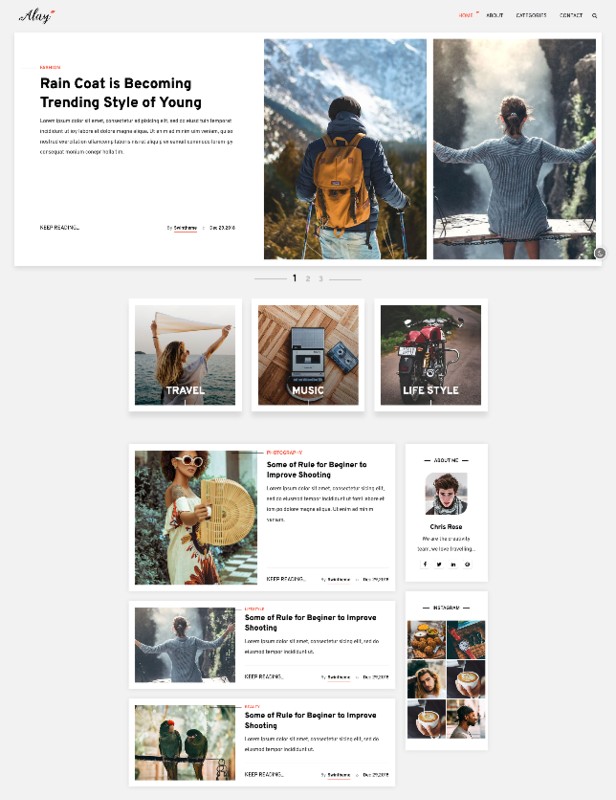Viewport: 616px width, 800px height.
Task: Open the Music category card
Action: click(308, 355)
